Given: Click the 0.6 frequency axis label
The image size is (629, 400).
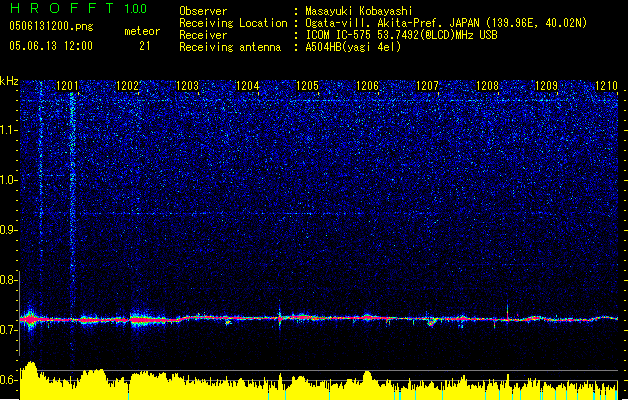Looking at the screenshot, I should (x=9, y=380).
